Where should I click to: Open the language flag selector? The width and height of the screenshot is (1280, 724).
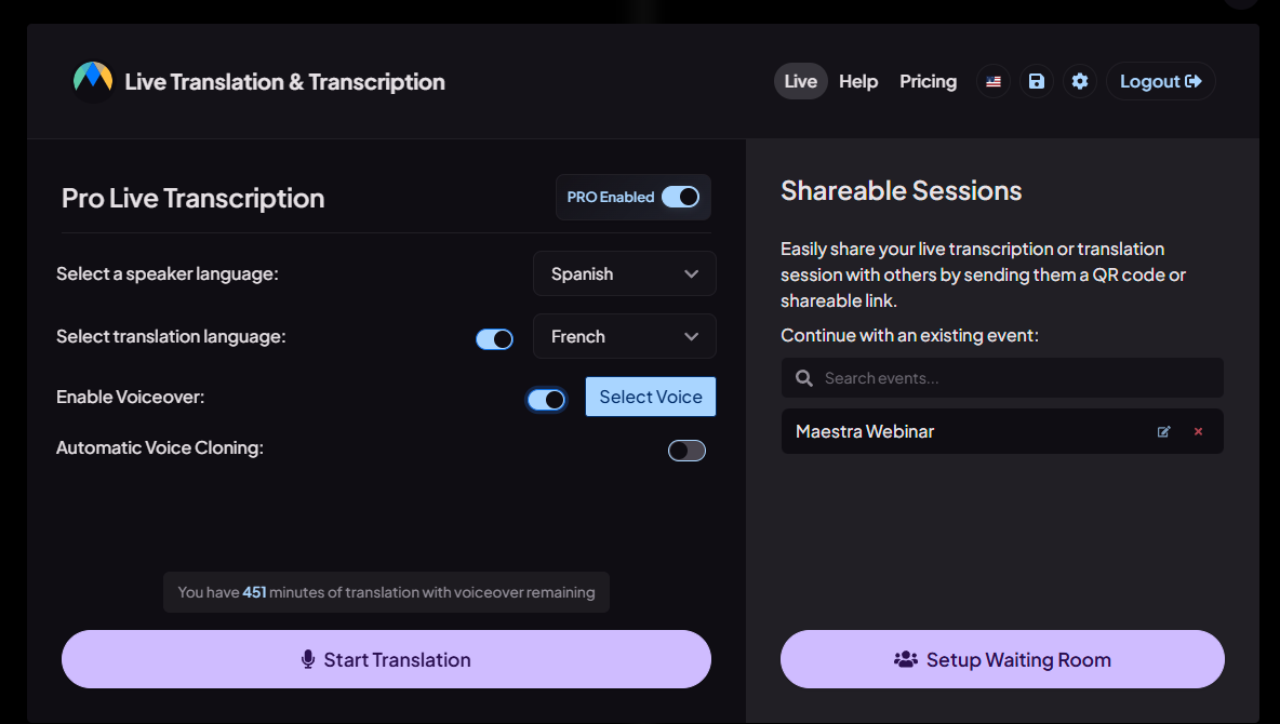coord(993,82)
